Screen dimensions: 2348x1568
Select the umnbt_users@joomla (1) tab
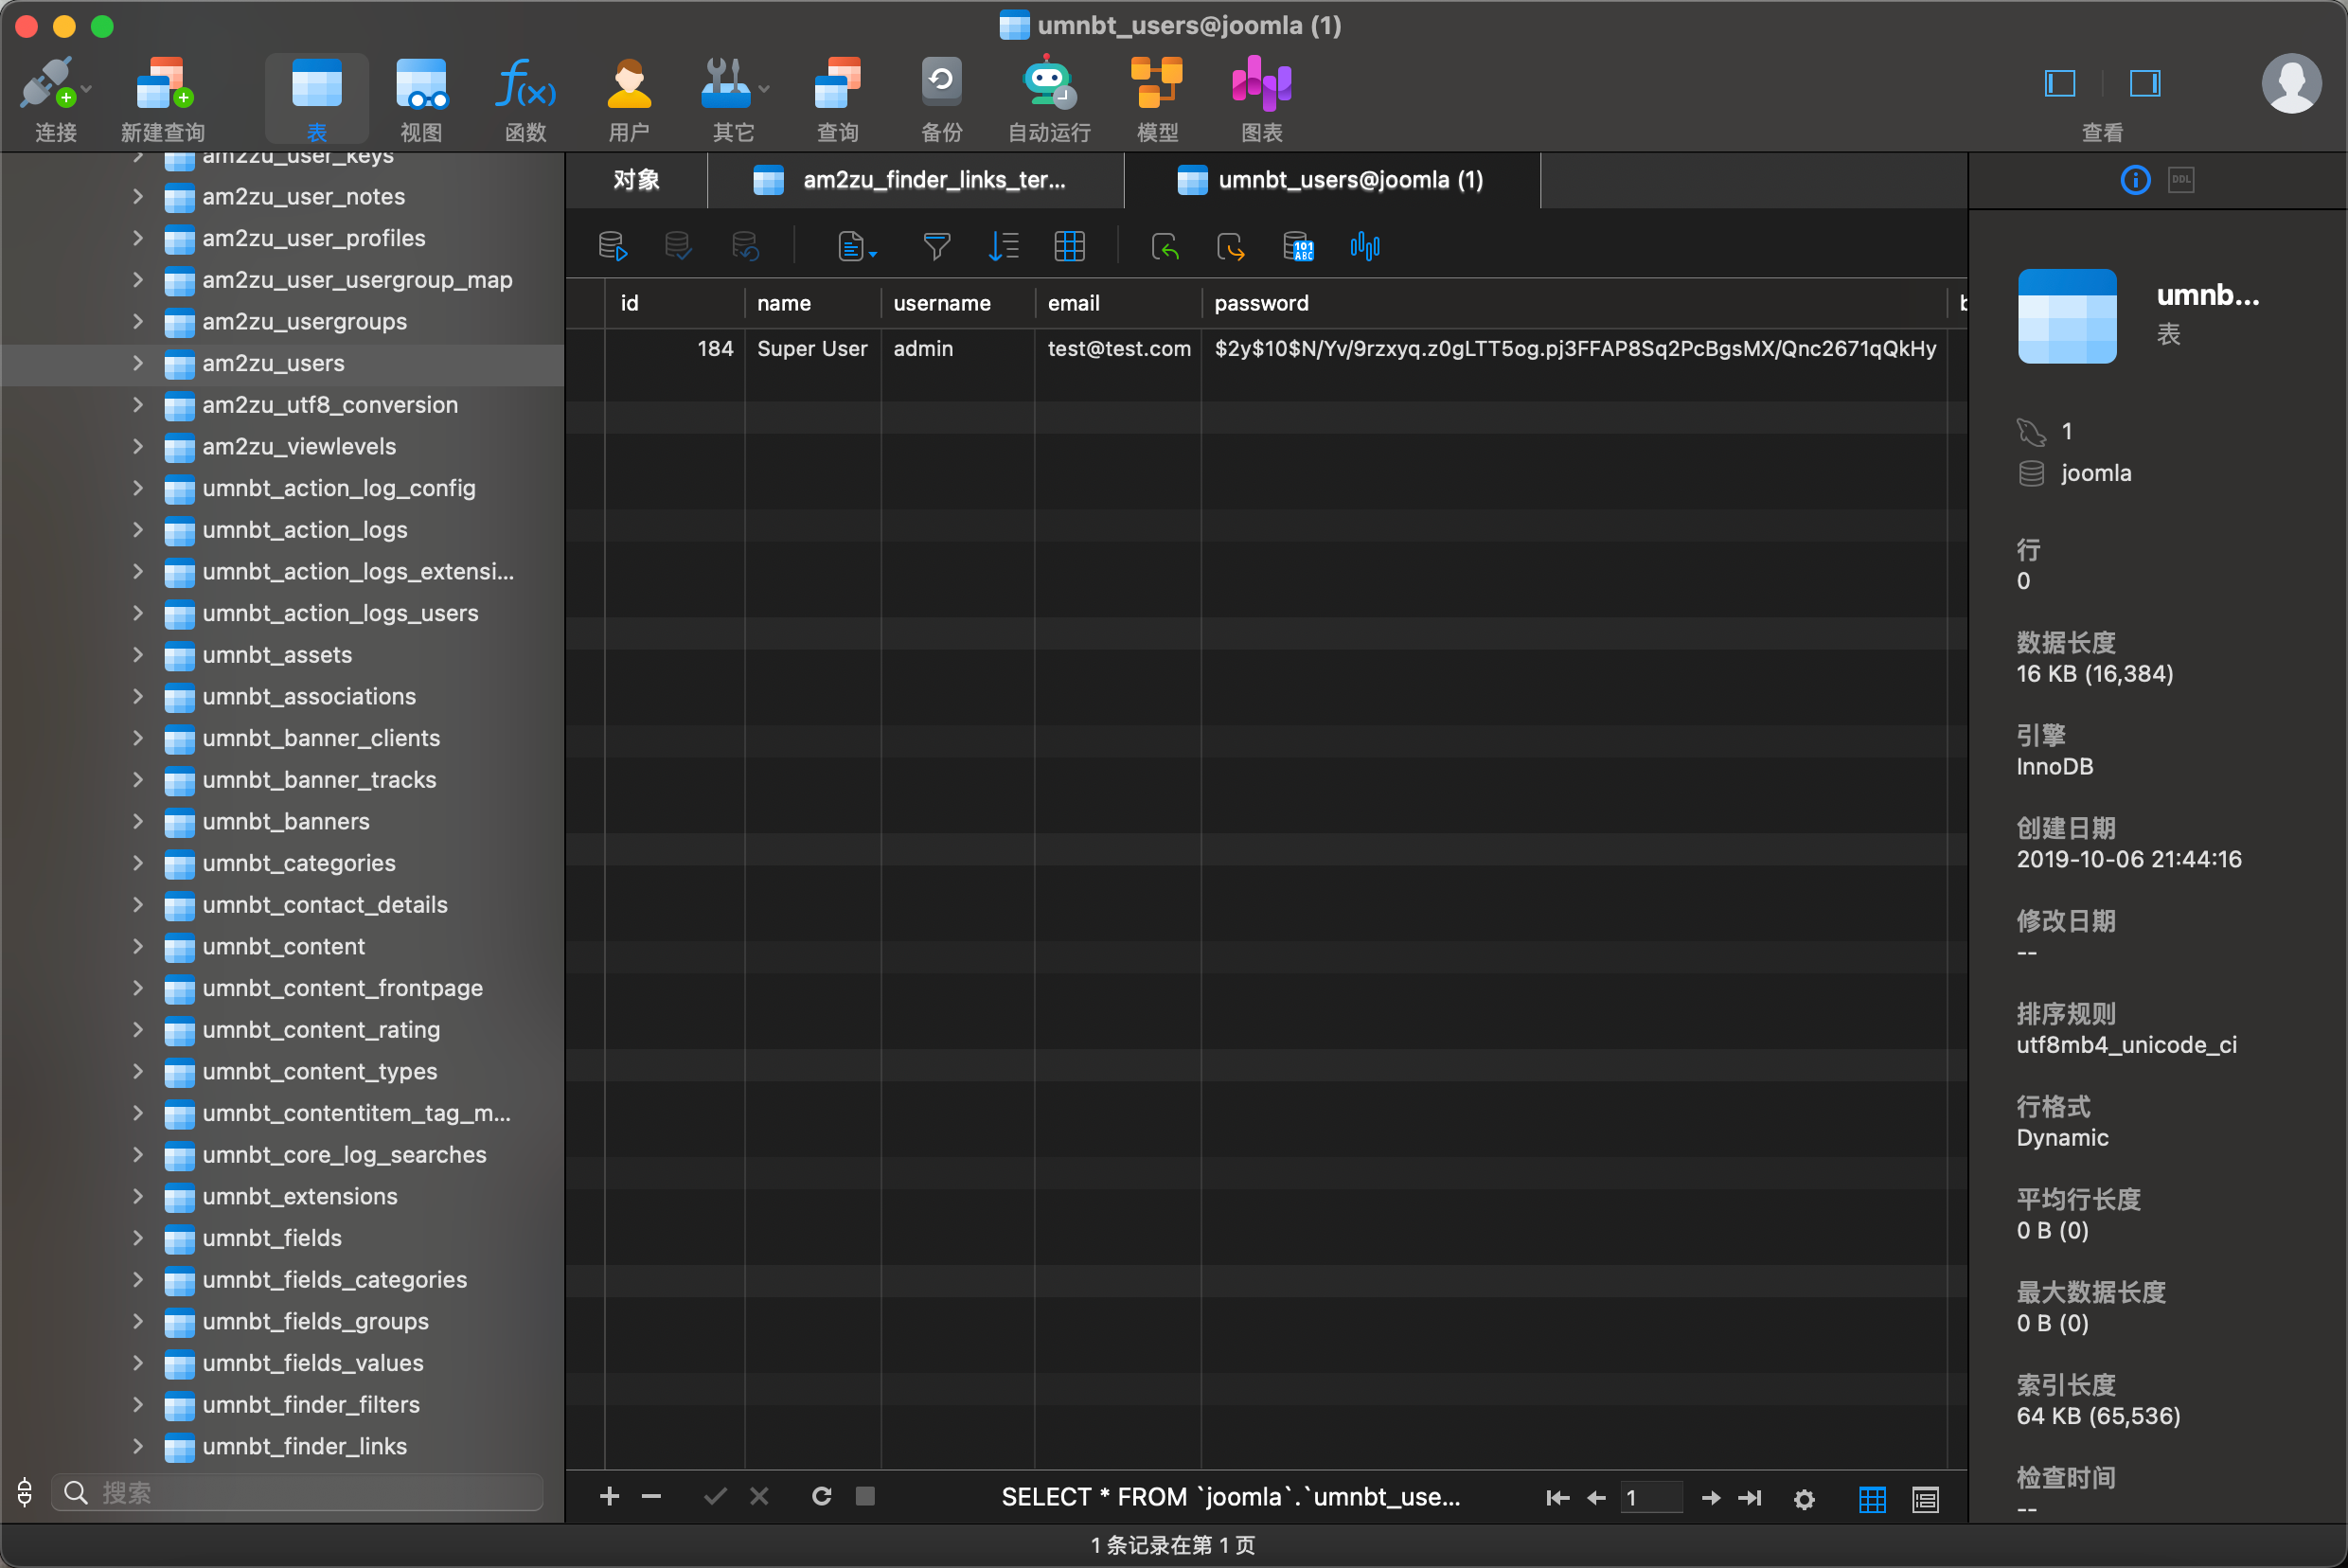(1332, 180)
